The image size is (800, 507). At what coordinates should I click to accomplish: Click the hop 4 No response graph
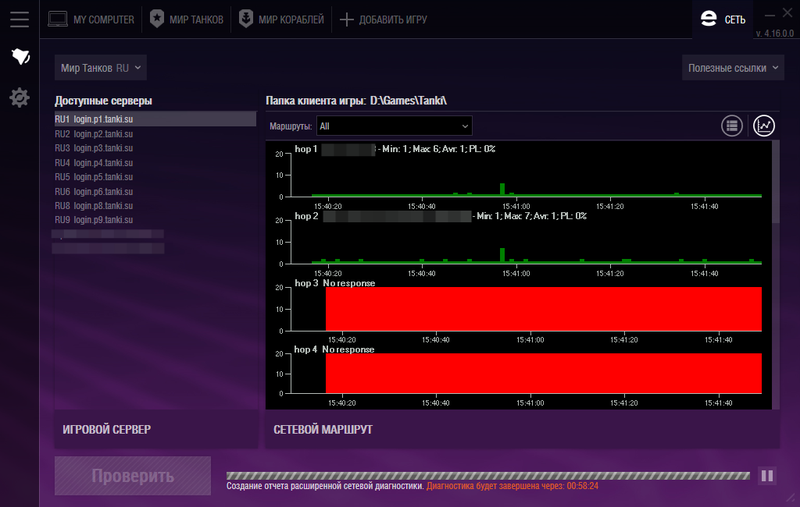519,375
